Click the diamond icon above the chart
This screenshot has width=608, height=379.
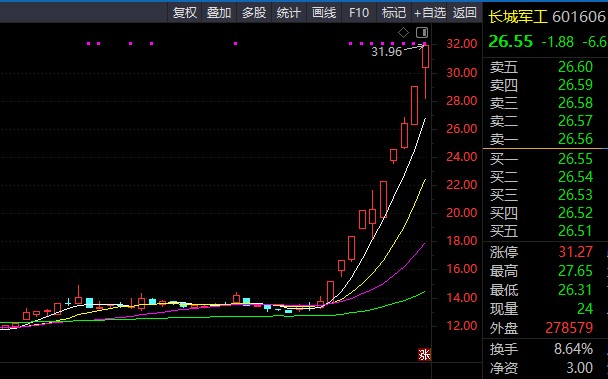pyautogui.click(x=403, y=33)
